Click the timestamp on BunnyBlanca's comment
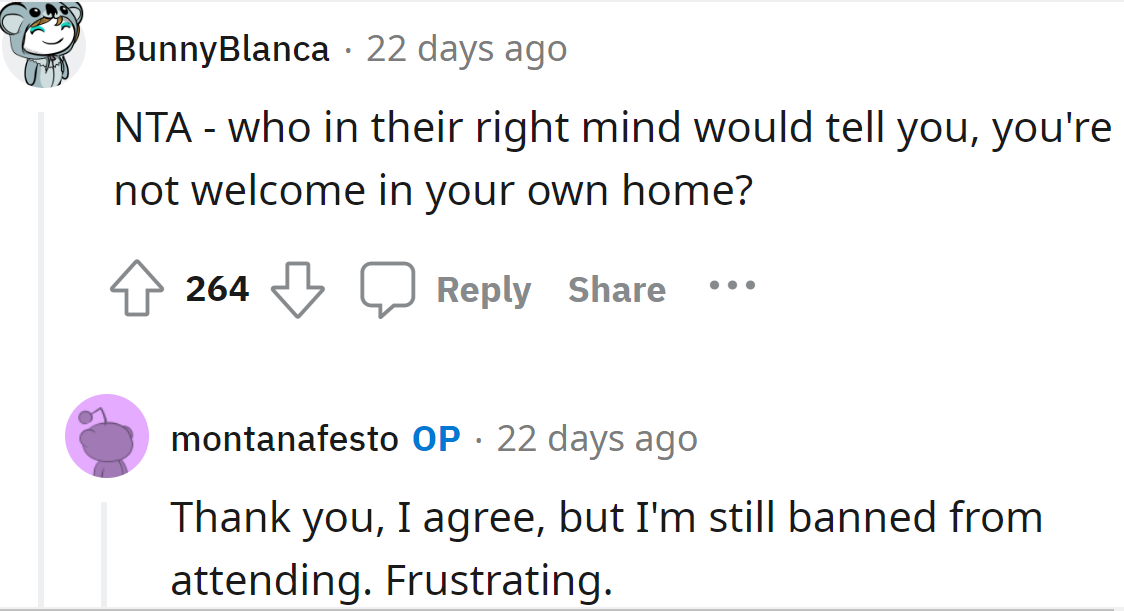The image size is (1124, 611). coord(466,48)
